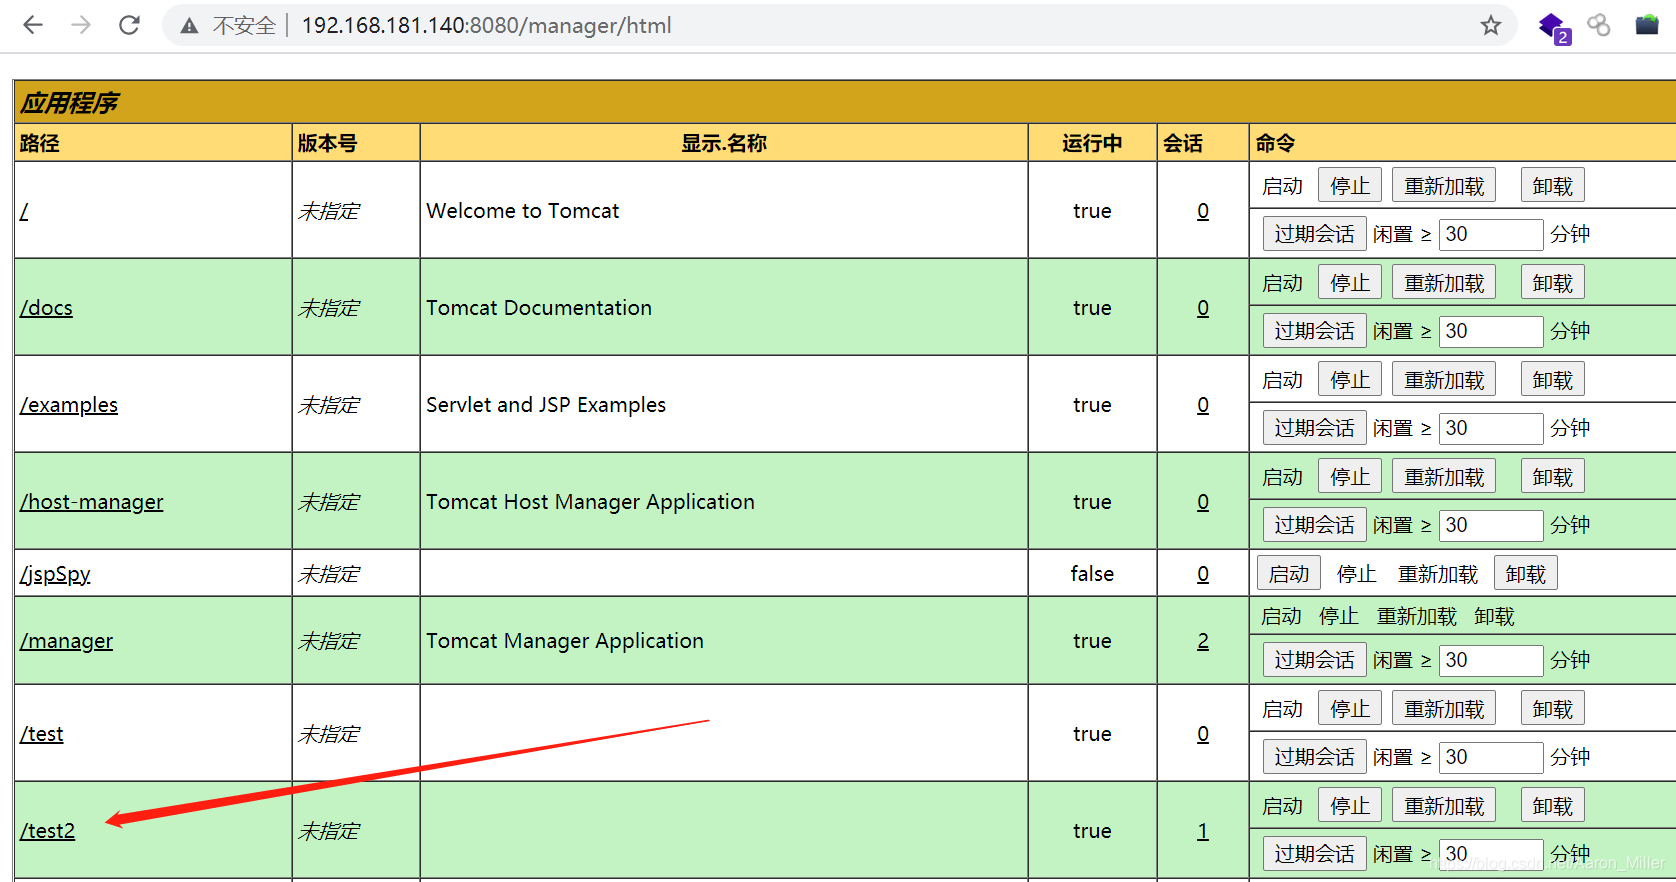Screen dimensions: 1676x882
Task: Reload the /test2 application
Action: click(x=1444, y=806)
